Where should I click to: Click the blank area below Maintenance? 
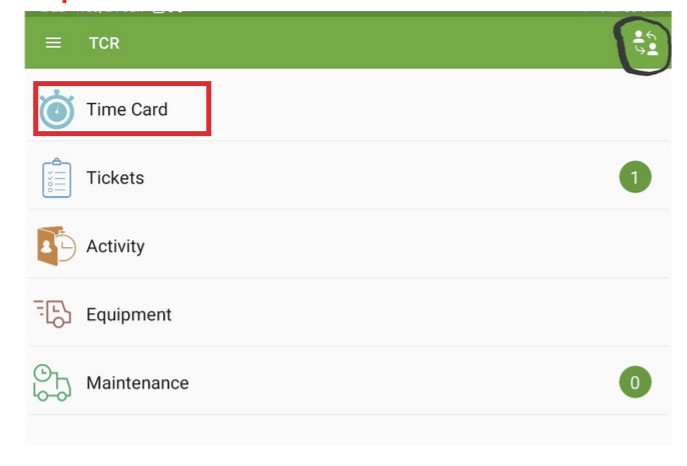348,430
